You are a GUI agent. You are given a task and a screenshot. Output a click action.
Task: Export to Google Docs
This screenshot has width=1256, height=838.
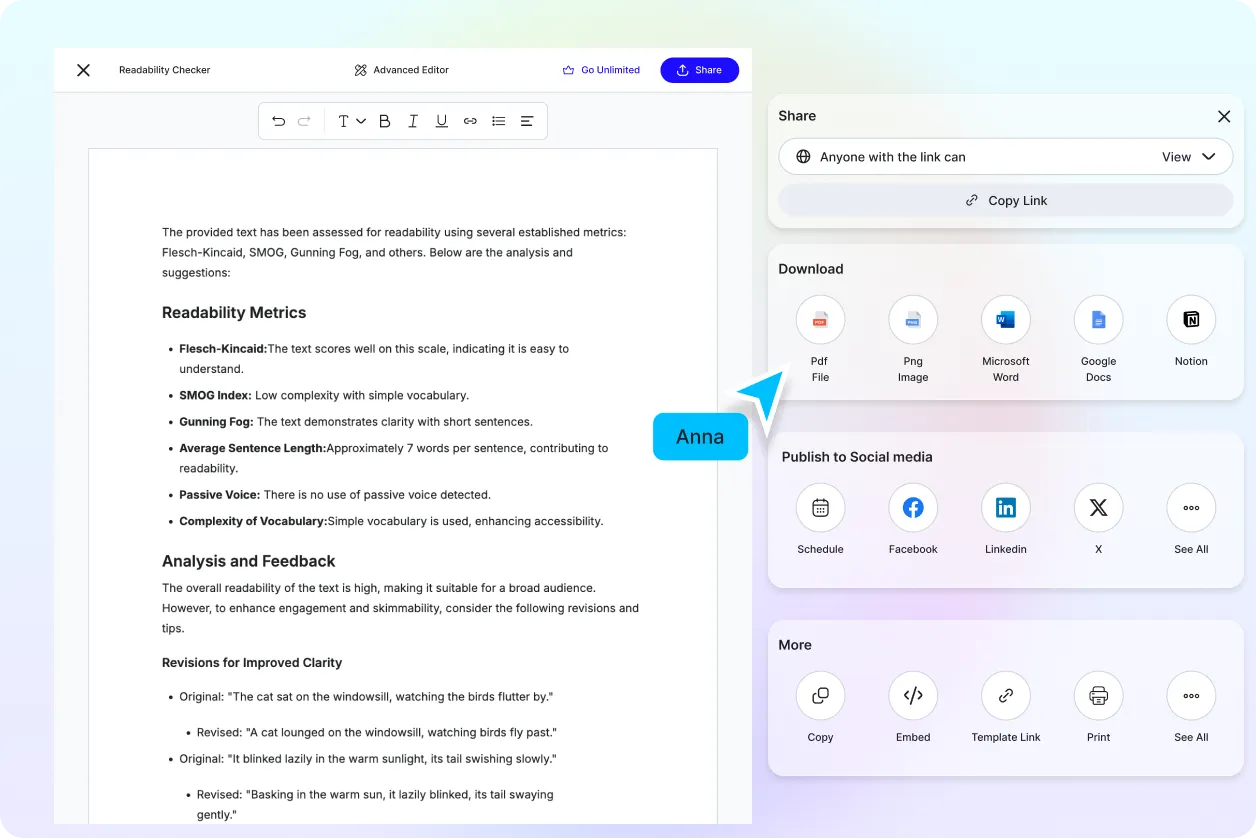coord(1098,320)
